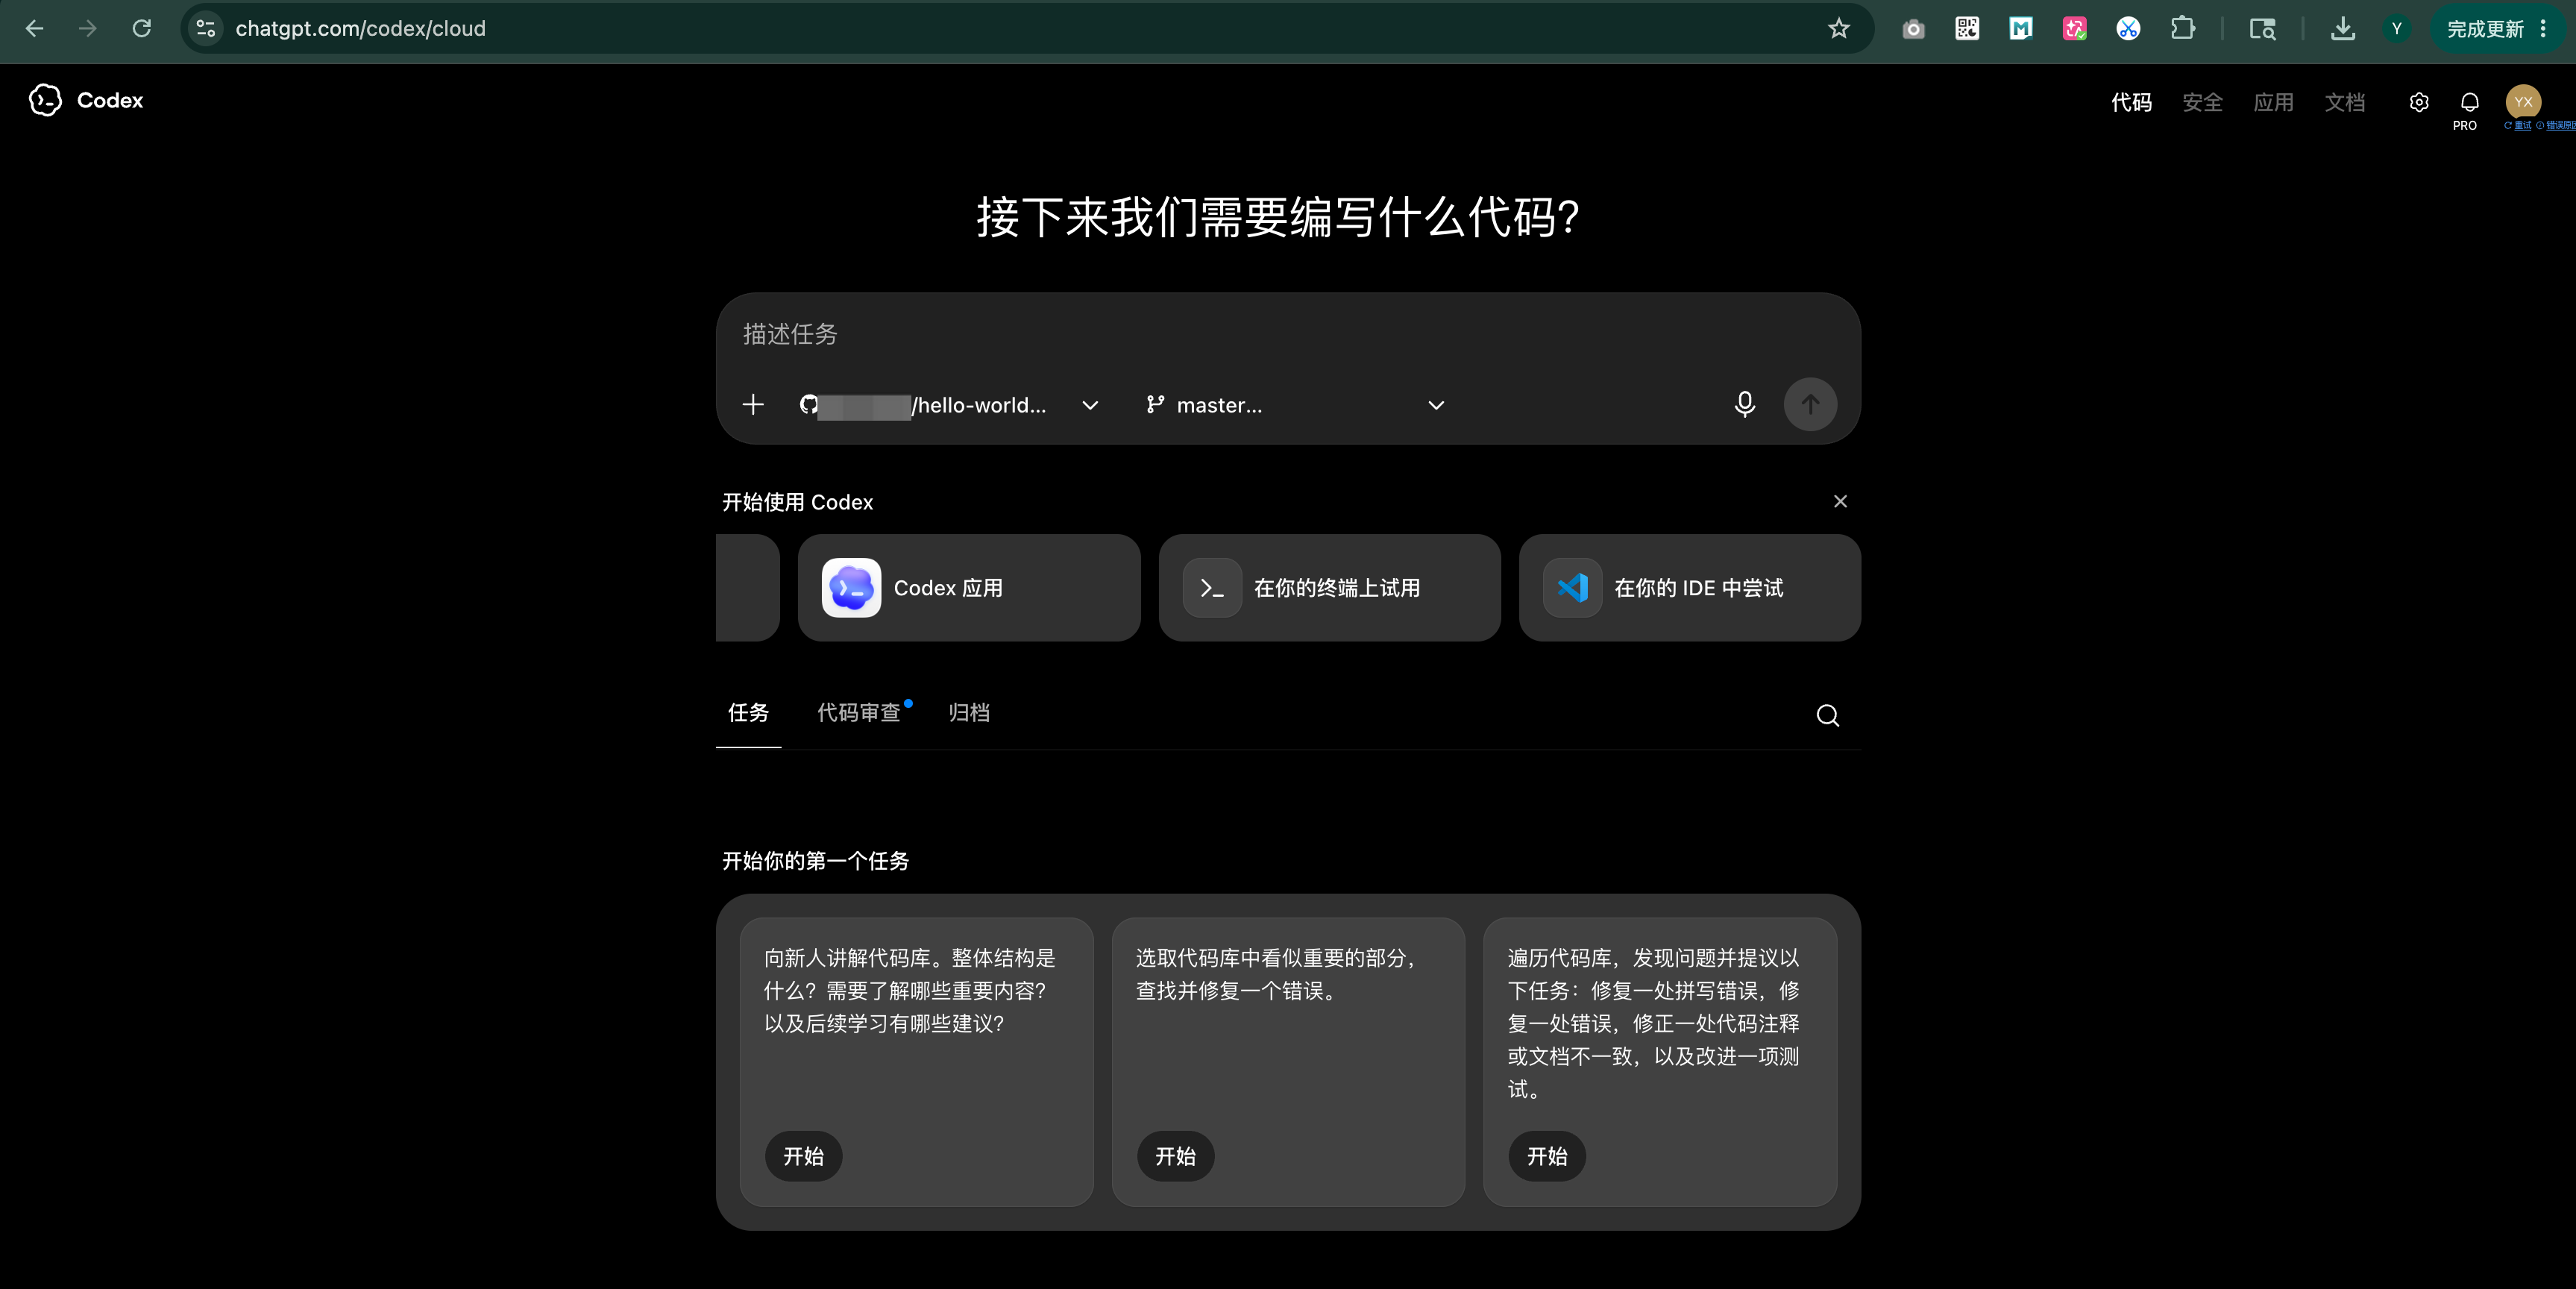Click the PRO badge label
This screenshot has width=2576, height=1289.
(x=2465, y=126)
